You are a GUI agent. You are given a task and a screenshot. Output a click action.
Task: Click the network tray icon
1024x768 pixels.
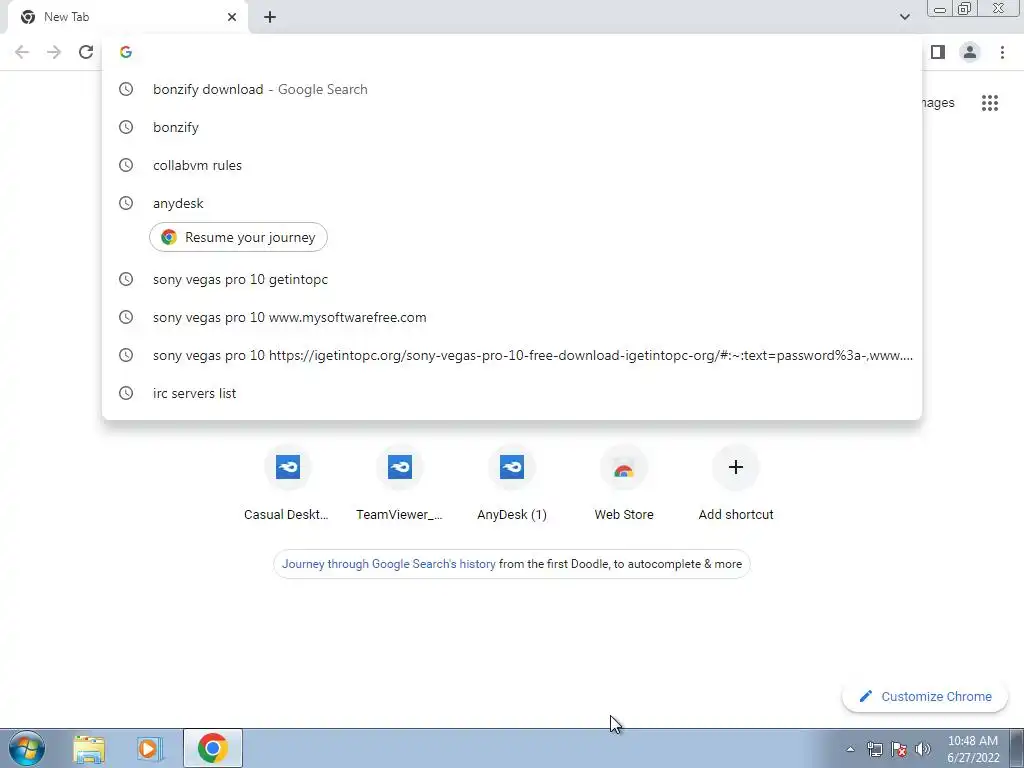pyautogui.click(x=874, y=749)
